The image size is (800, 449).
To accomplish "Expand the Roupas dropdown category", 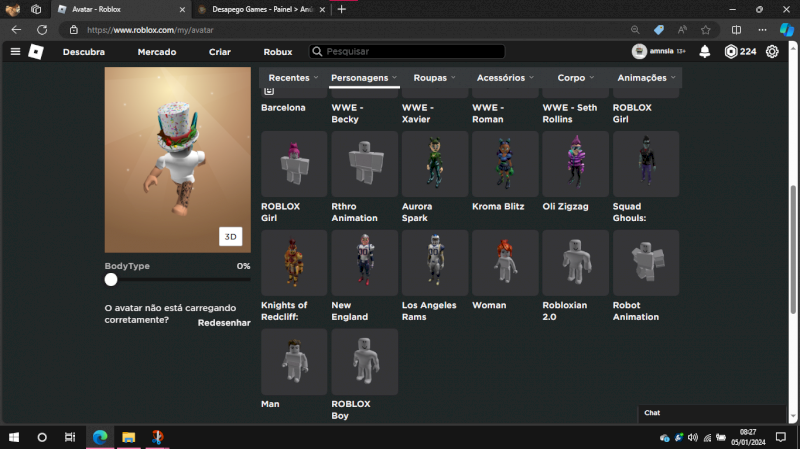I will pos(435,78).
